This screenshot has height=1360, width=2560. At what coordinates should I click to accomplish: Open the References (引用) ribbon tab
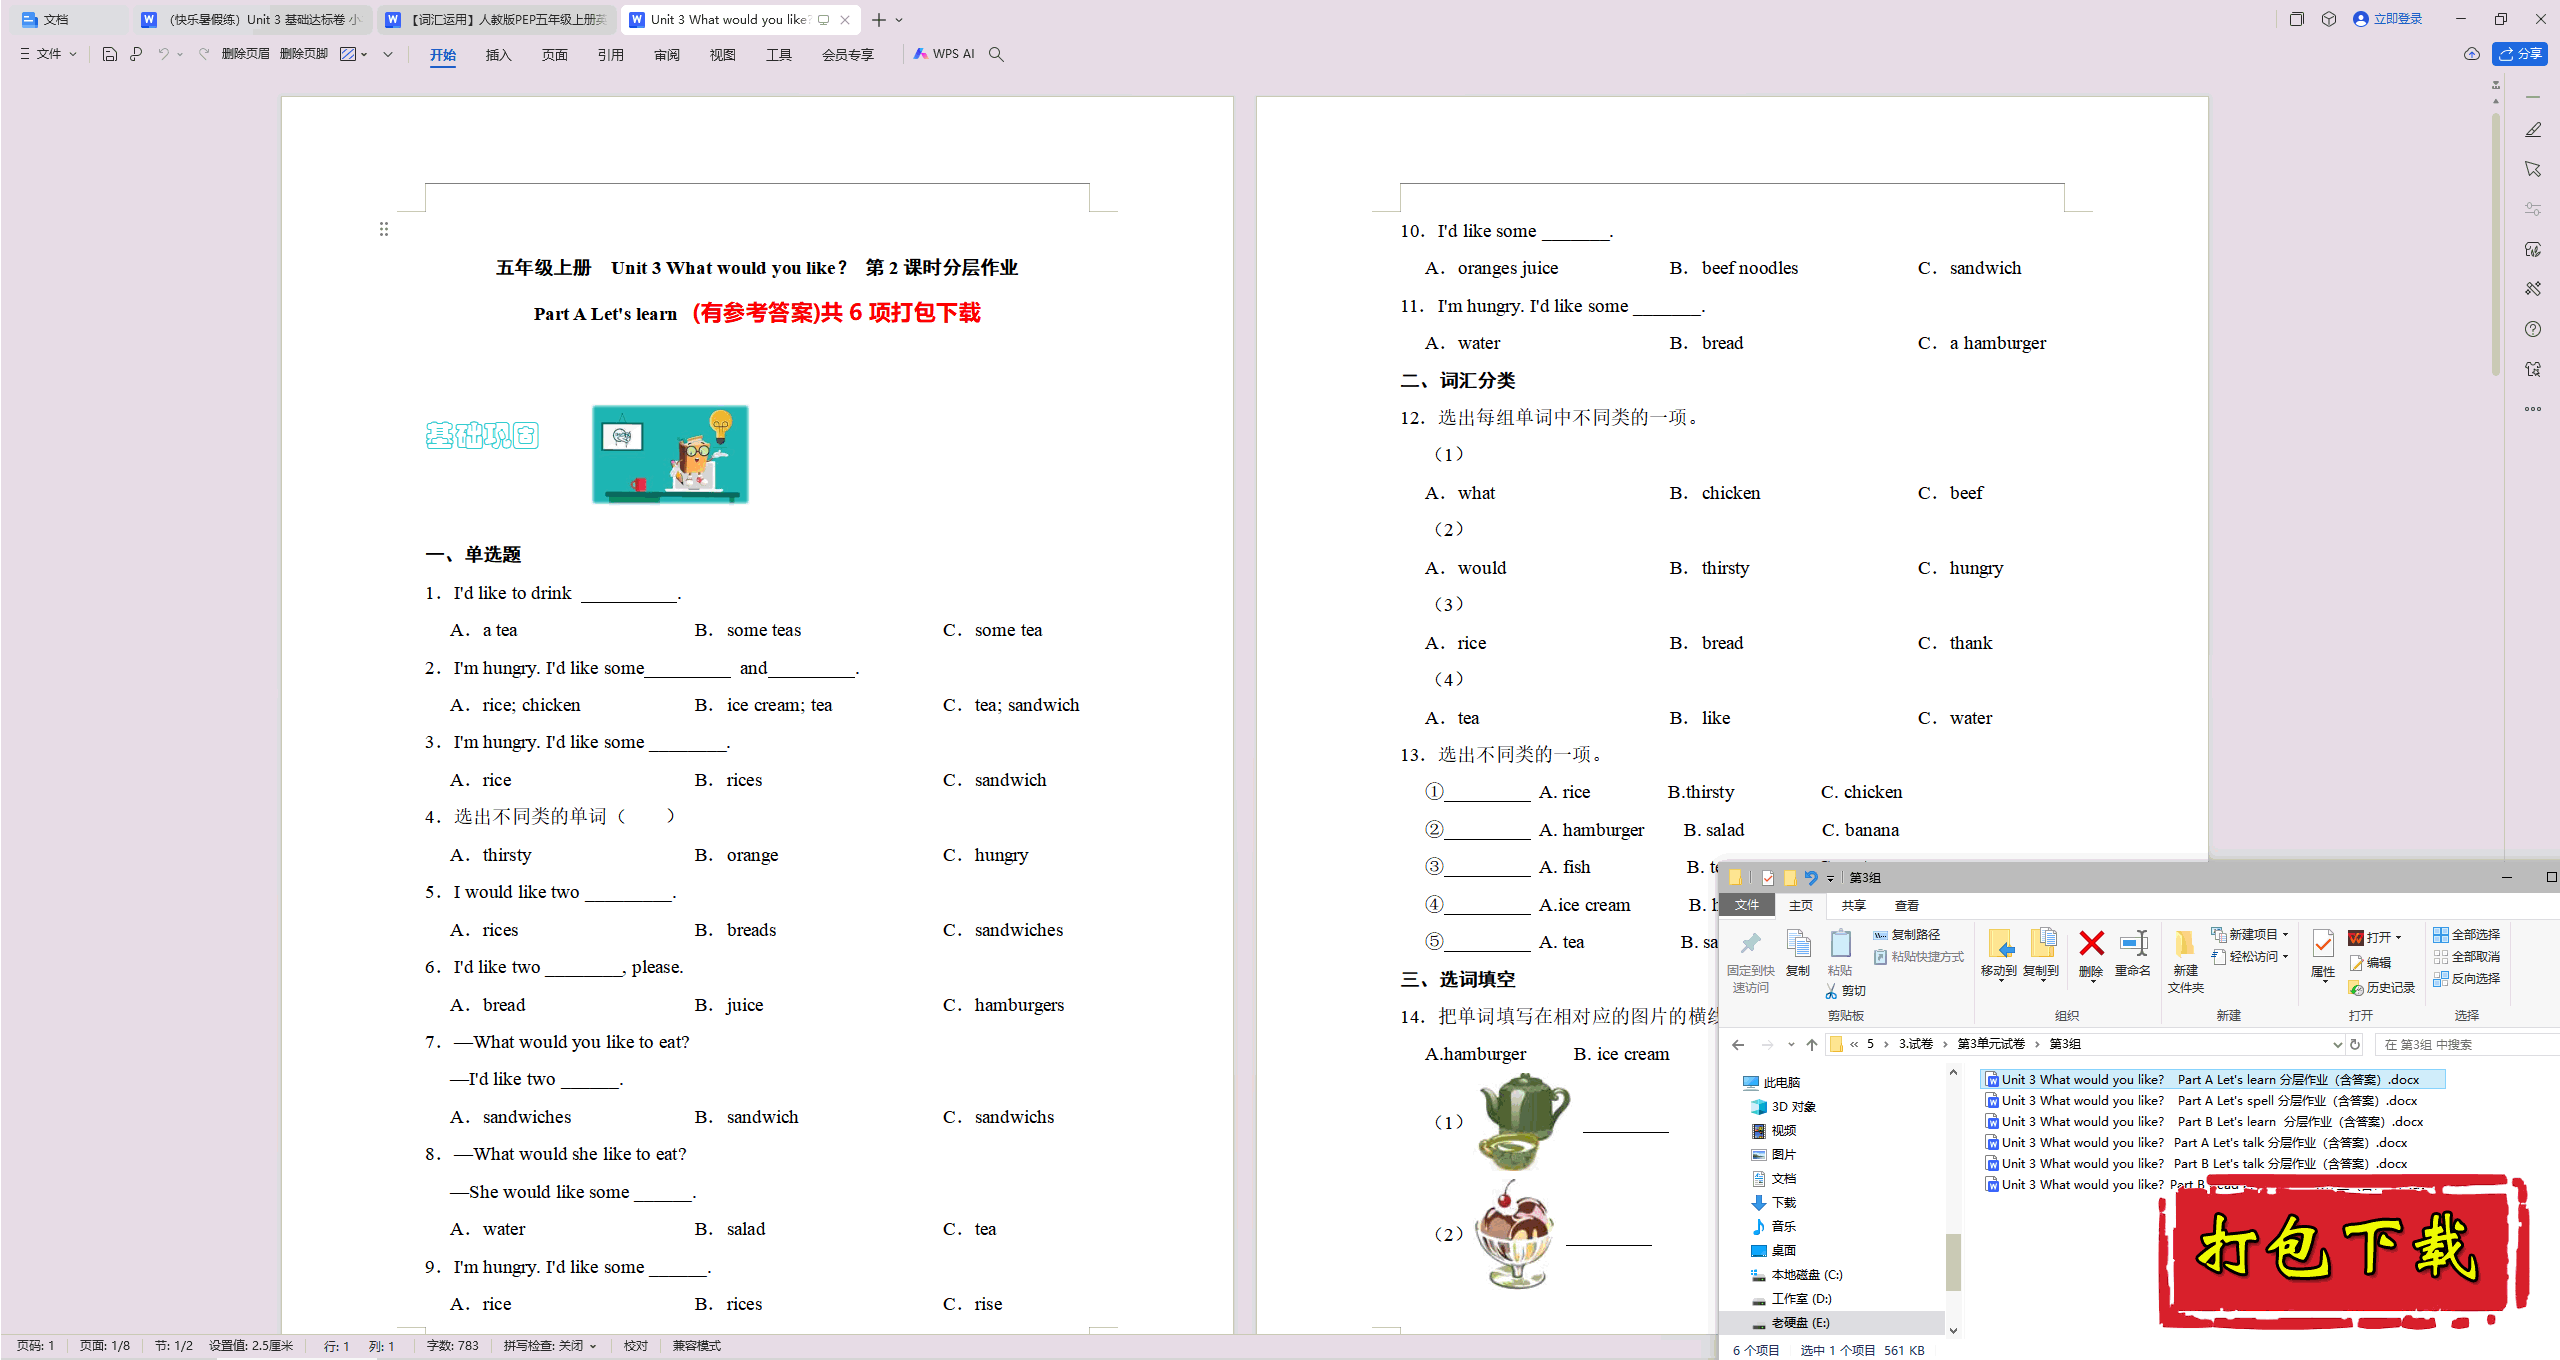[x=610, y=55]
